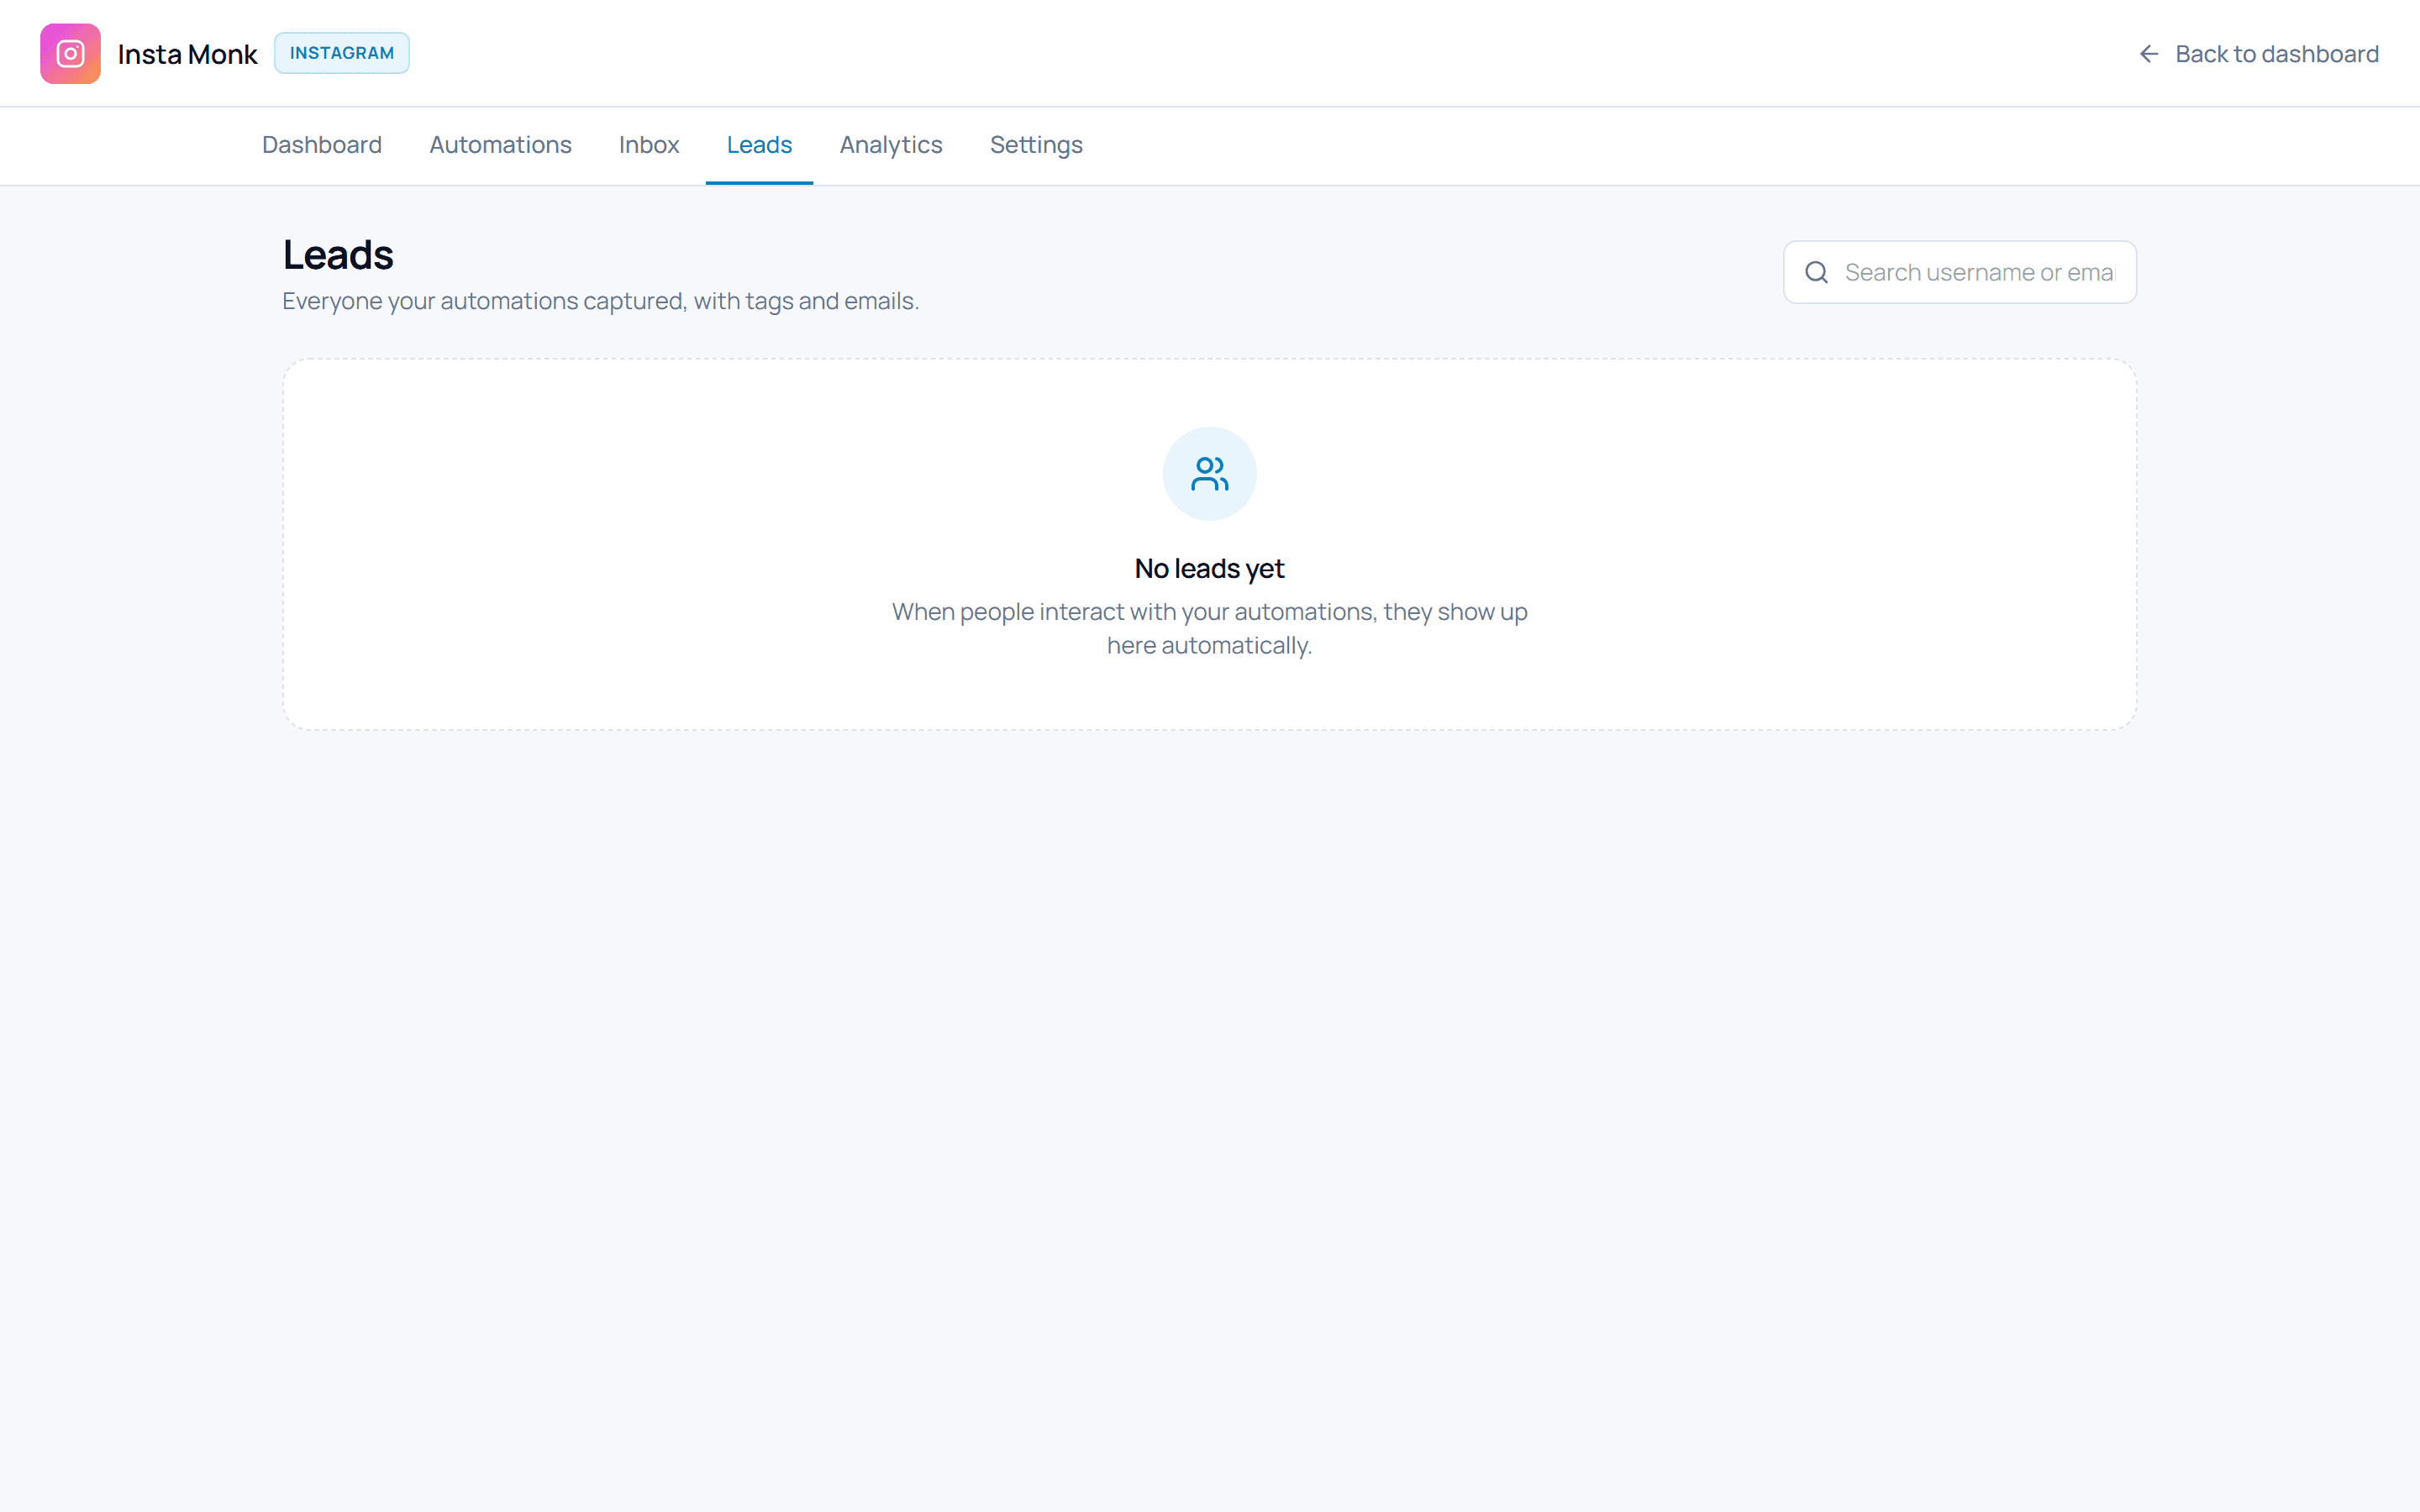Focus the Search username or email field

[1959, 272]
